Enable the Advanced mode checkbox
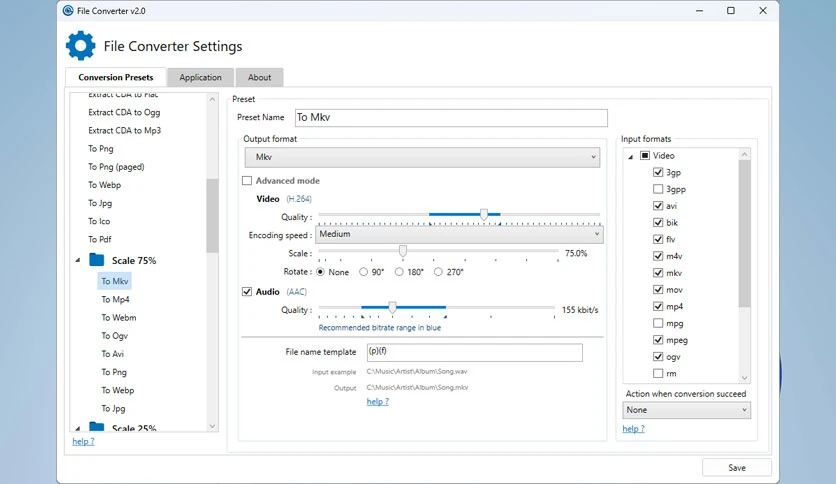The image size is (836, 484). (x=247, y=181)
